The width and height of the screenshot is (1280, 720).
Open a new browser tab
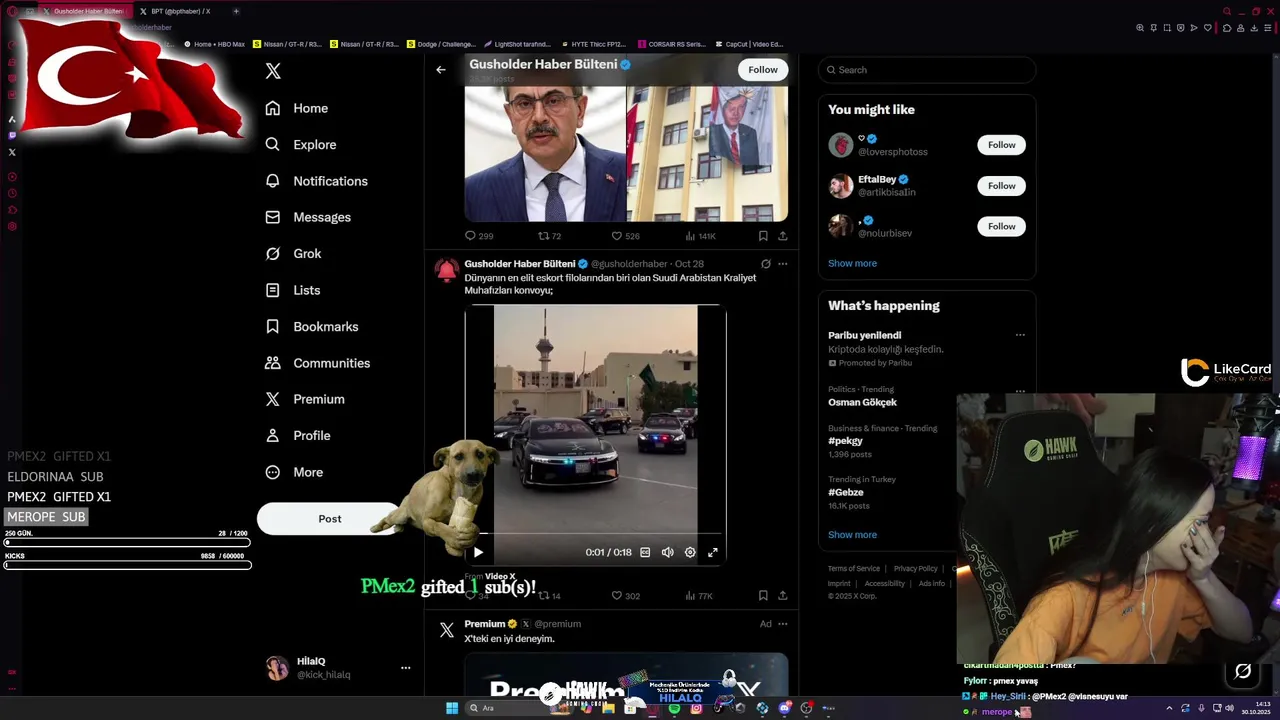236,11
